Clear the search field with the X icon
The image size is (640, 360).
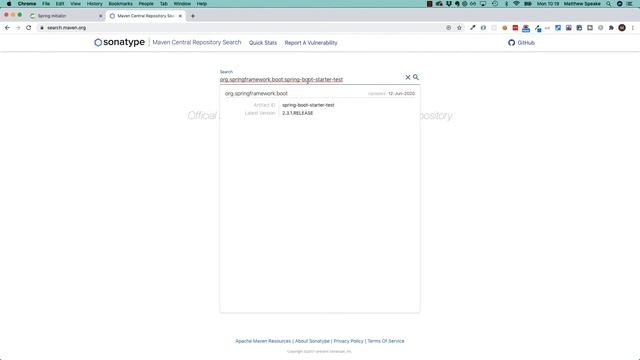[x=407, y=77]
